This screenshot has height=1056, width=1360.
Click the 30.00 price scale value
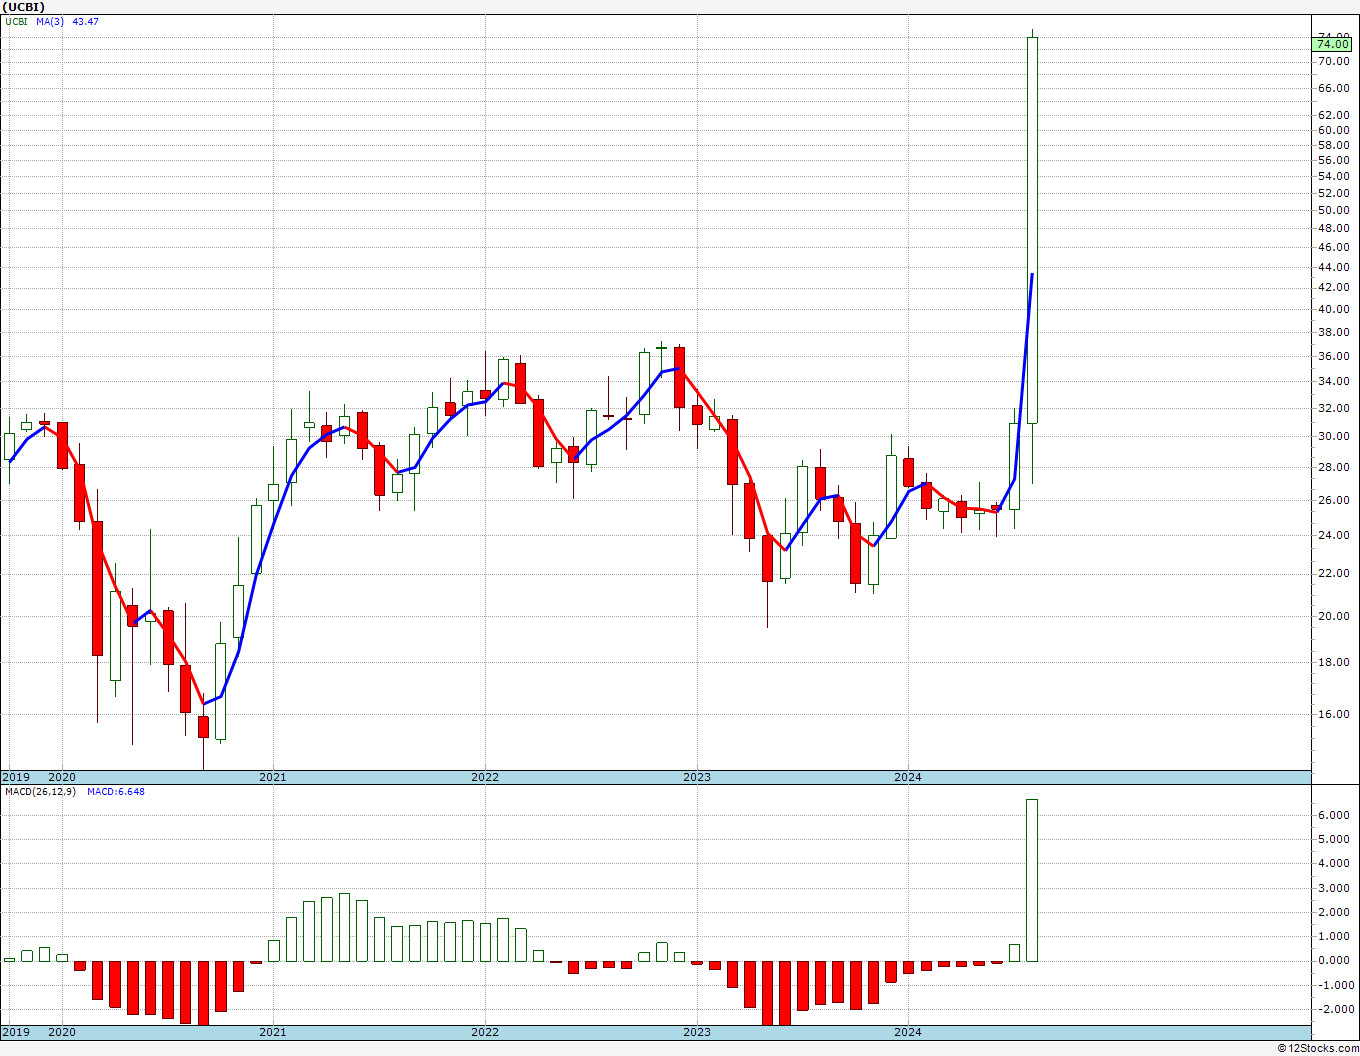click(x=1334, y=436)
